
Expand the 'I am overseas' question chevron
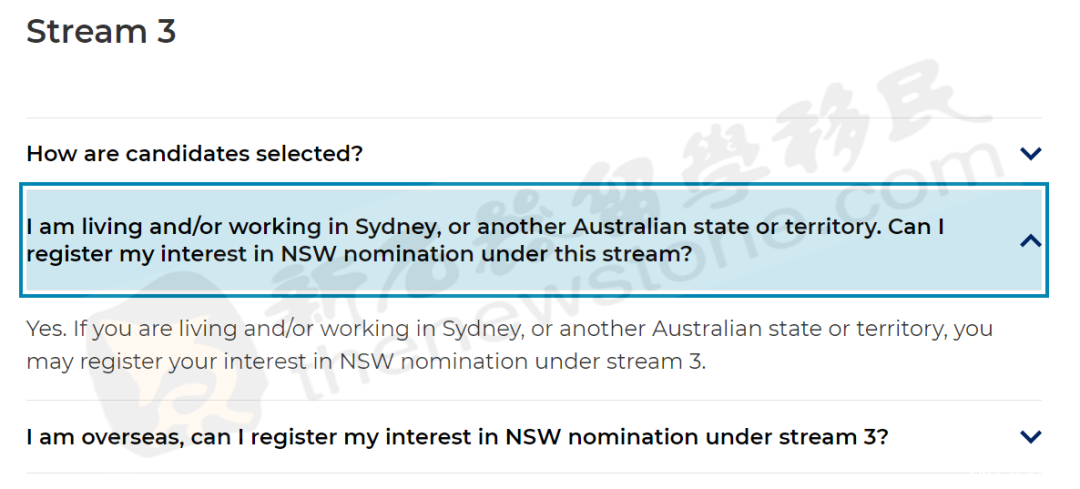pyautogui.click(x=1030, y=436)
